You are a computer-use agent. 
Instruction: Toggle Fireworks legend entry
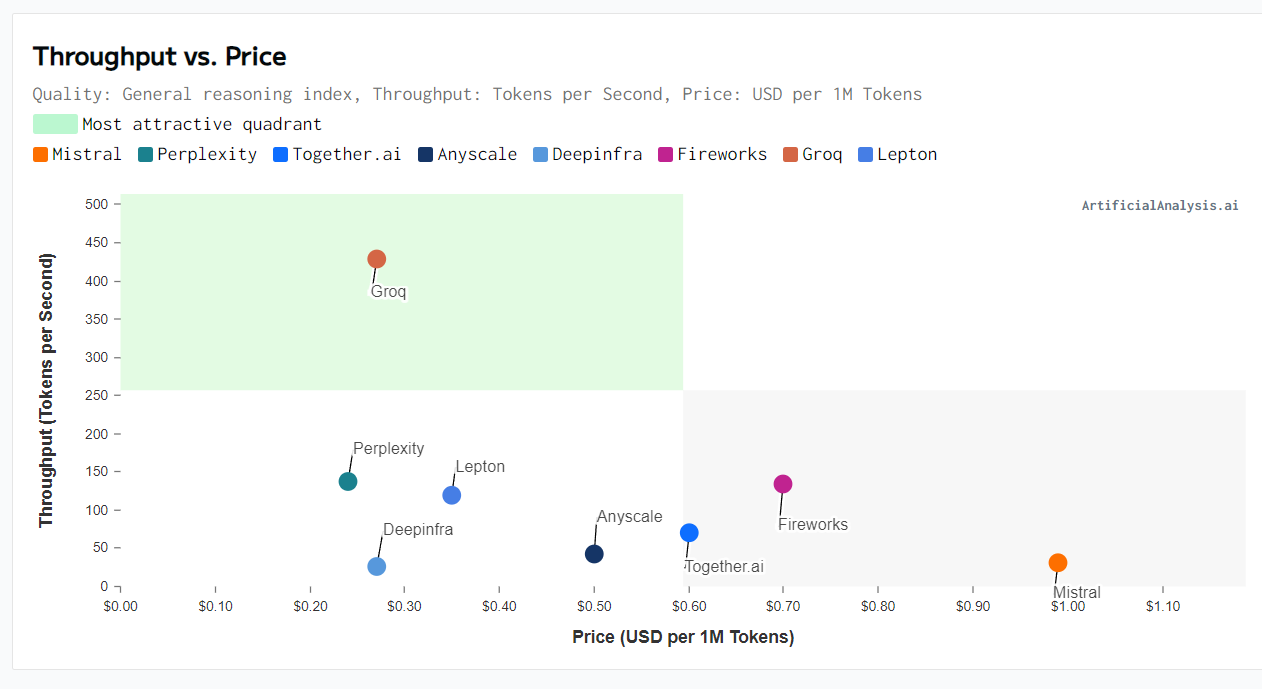coord(713,154)
